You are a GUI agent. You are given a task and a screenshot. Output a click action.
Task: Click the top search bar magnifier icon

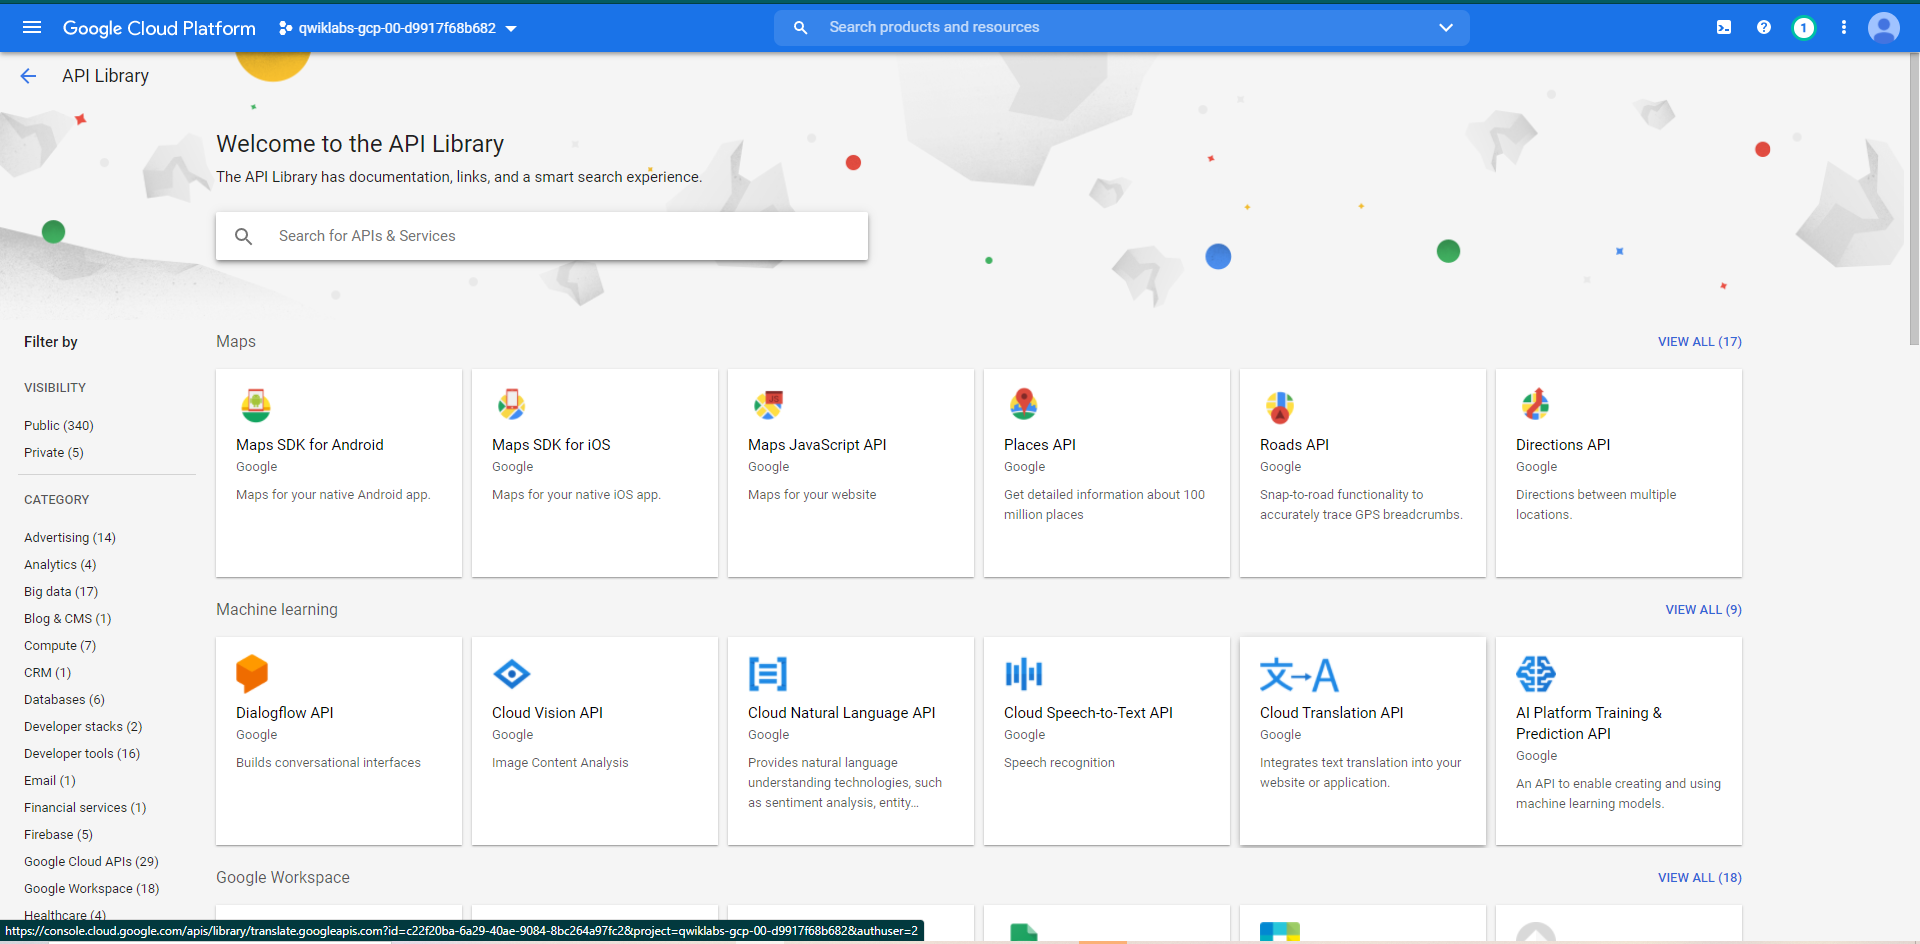tap(801, 28)
